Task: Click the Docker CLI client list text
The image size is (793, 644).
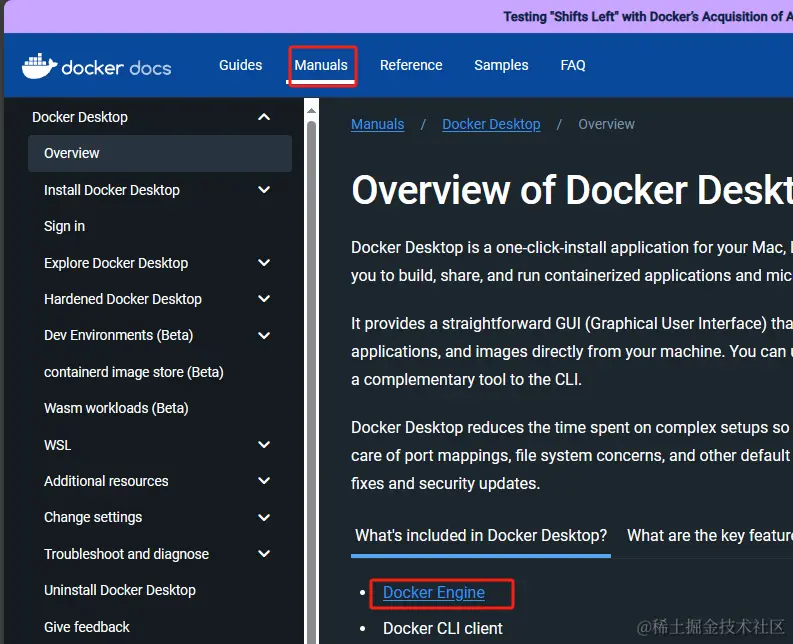Action: point(443,628)
